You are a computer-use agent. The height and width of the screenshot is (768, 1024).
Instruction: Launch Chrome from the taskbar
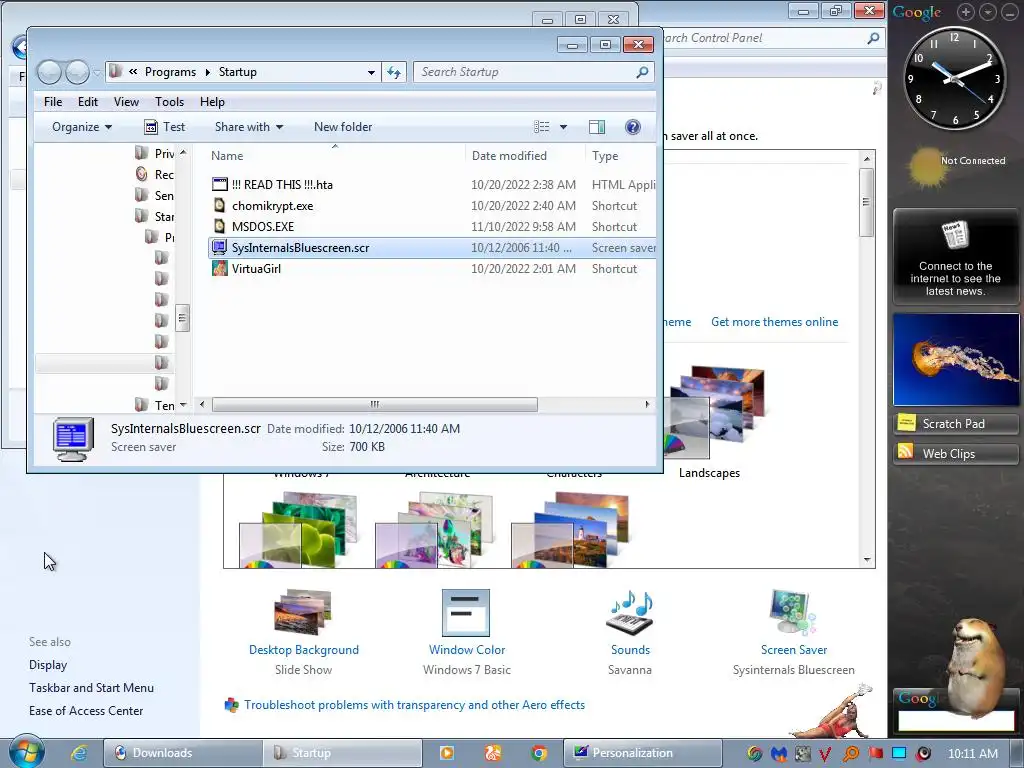[x=539, y=753]
